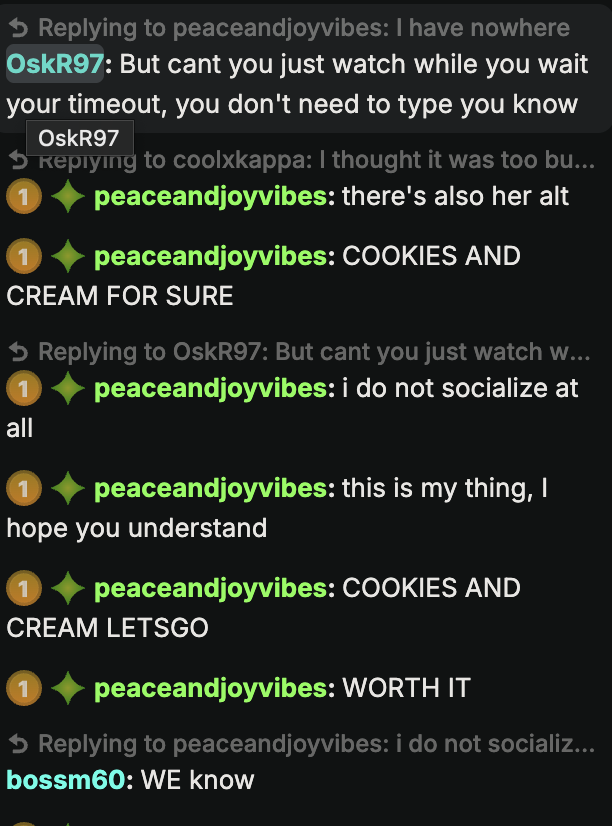Select peaceandjoyvibes username on 'i do not socialize' message

(x=211, y=388)
